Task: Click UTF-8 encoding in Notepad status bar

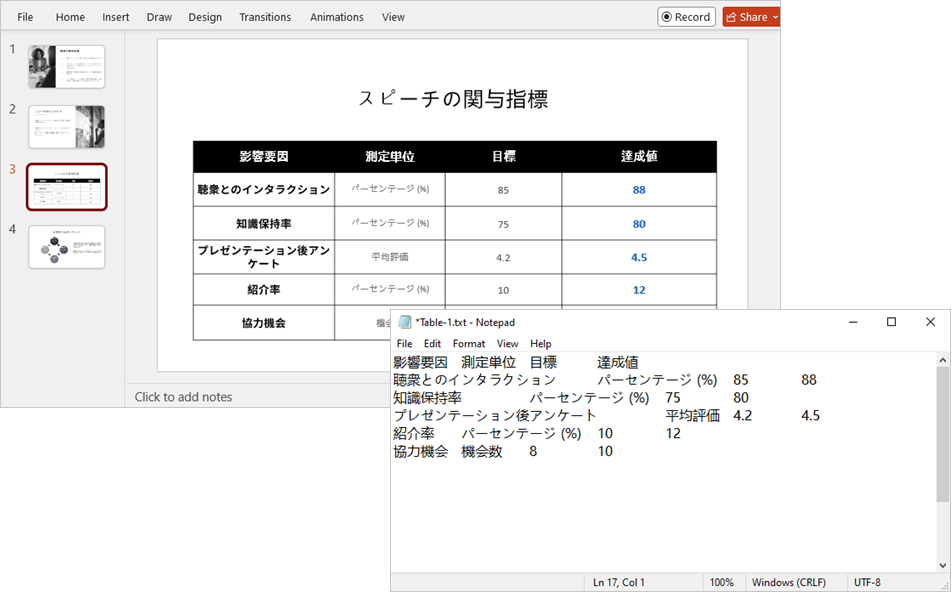Action: (x=867, y=582)
